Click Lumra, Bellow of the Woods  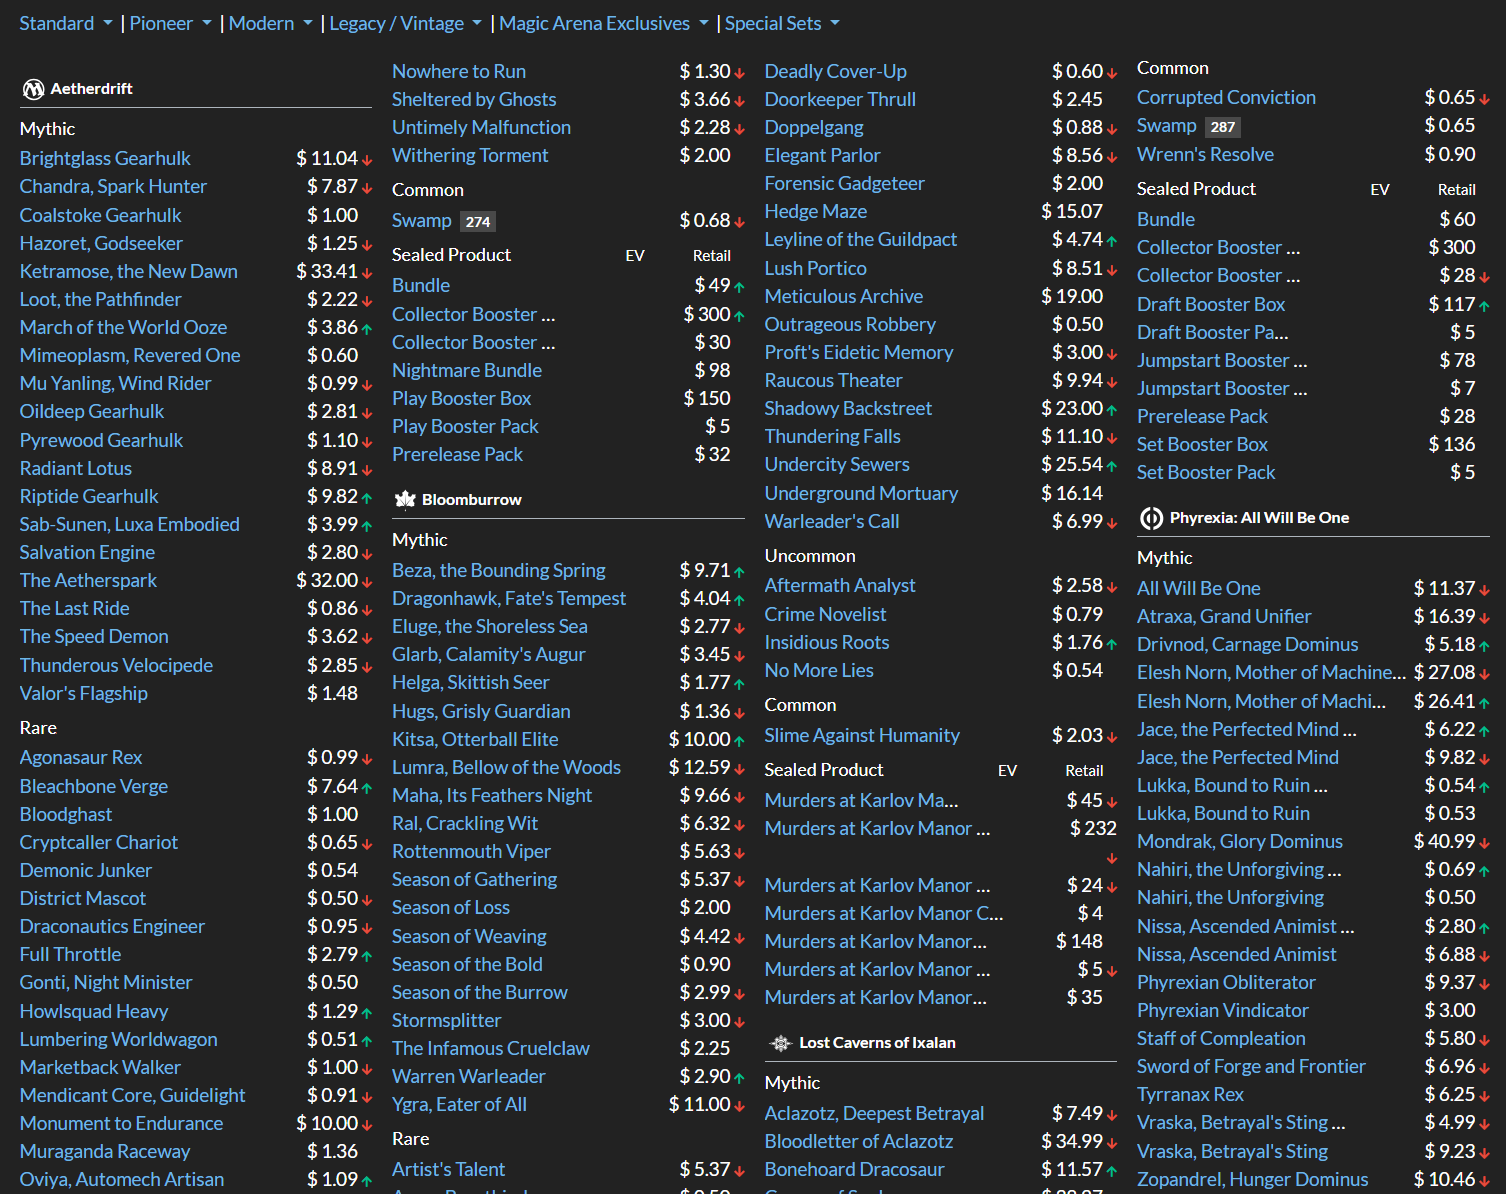coord(506,767)
